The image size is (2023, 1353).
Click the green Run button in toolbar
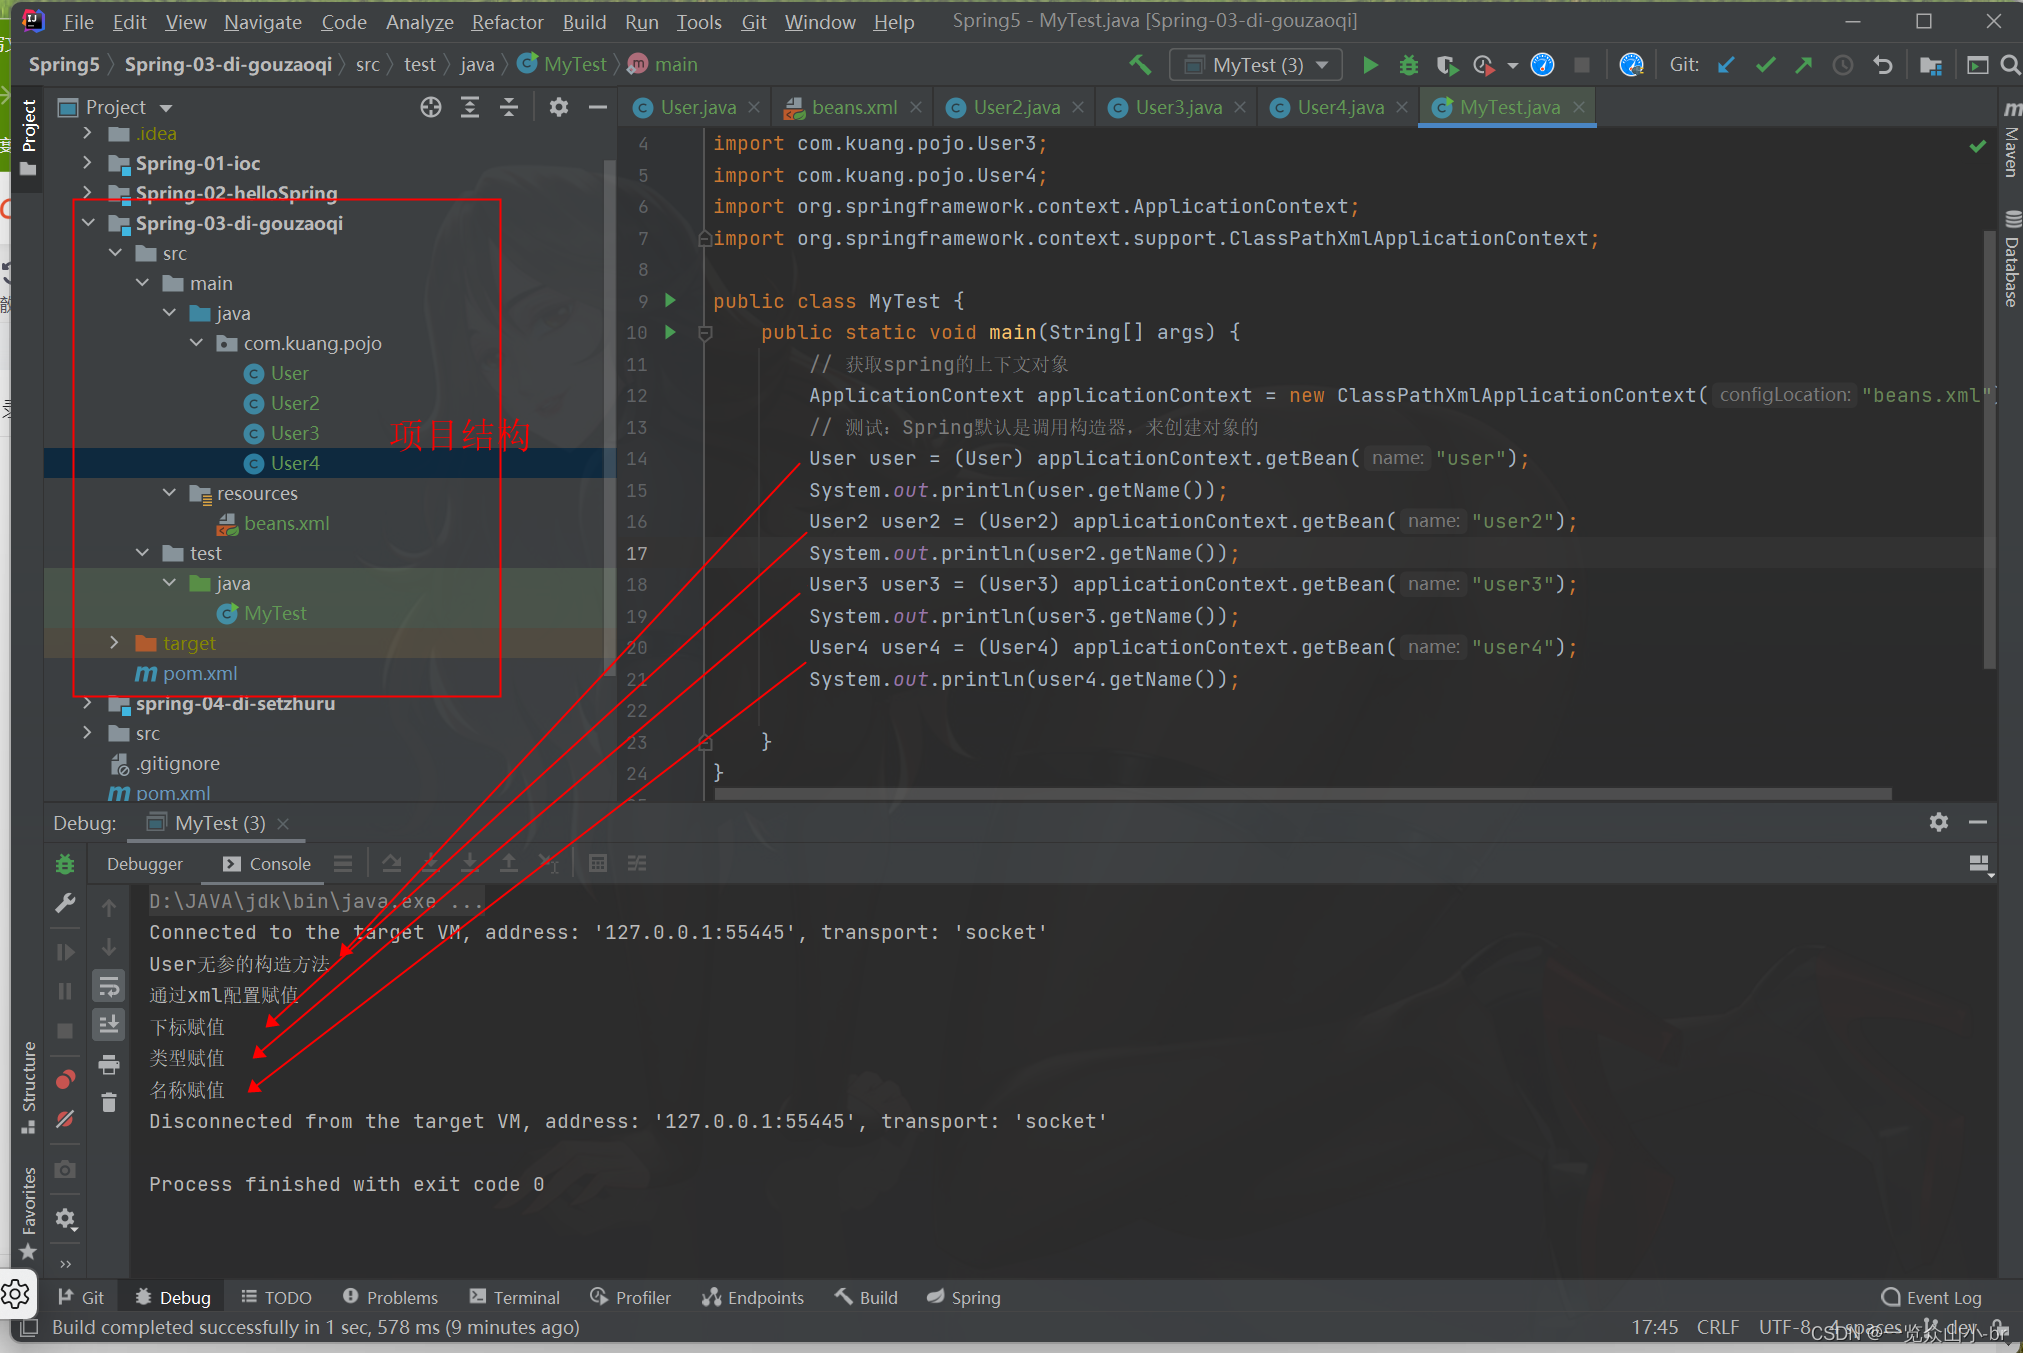click(1370, 65)
